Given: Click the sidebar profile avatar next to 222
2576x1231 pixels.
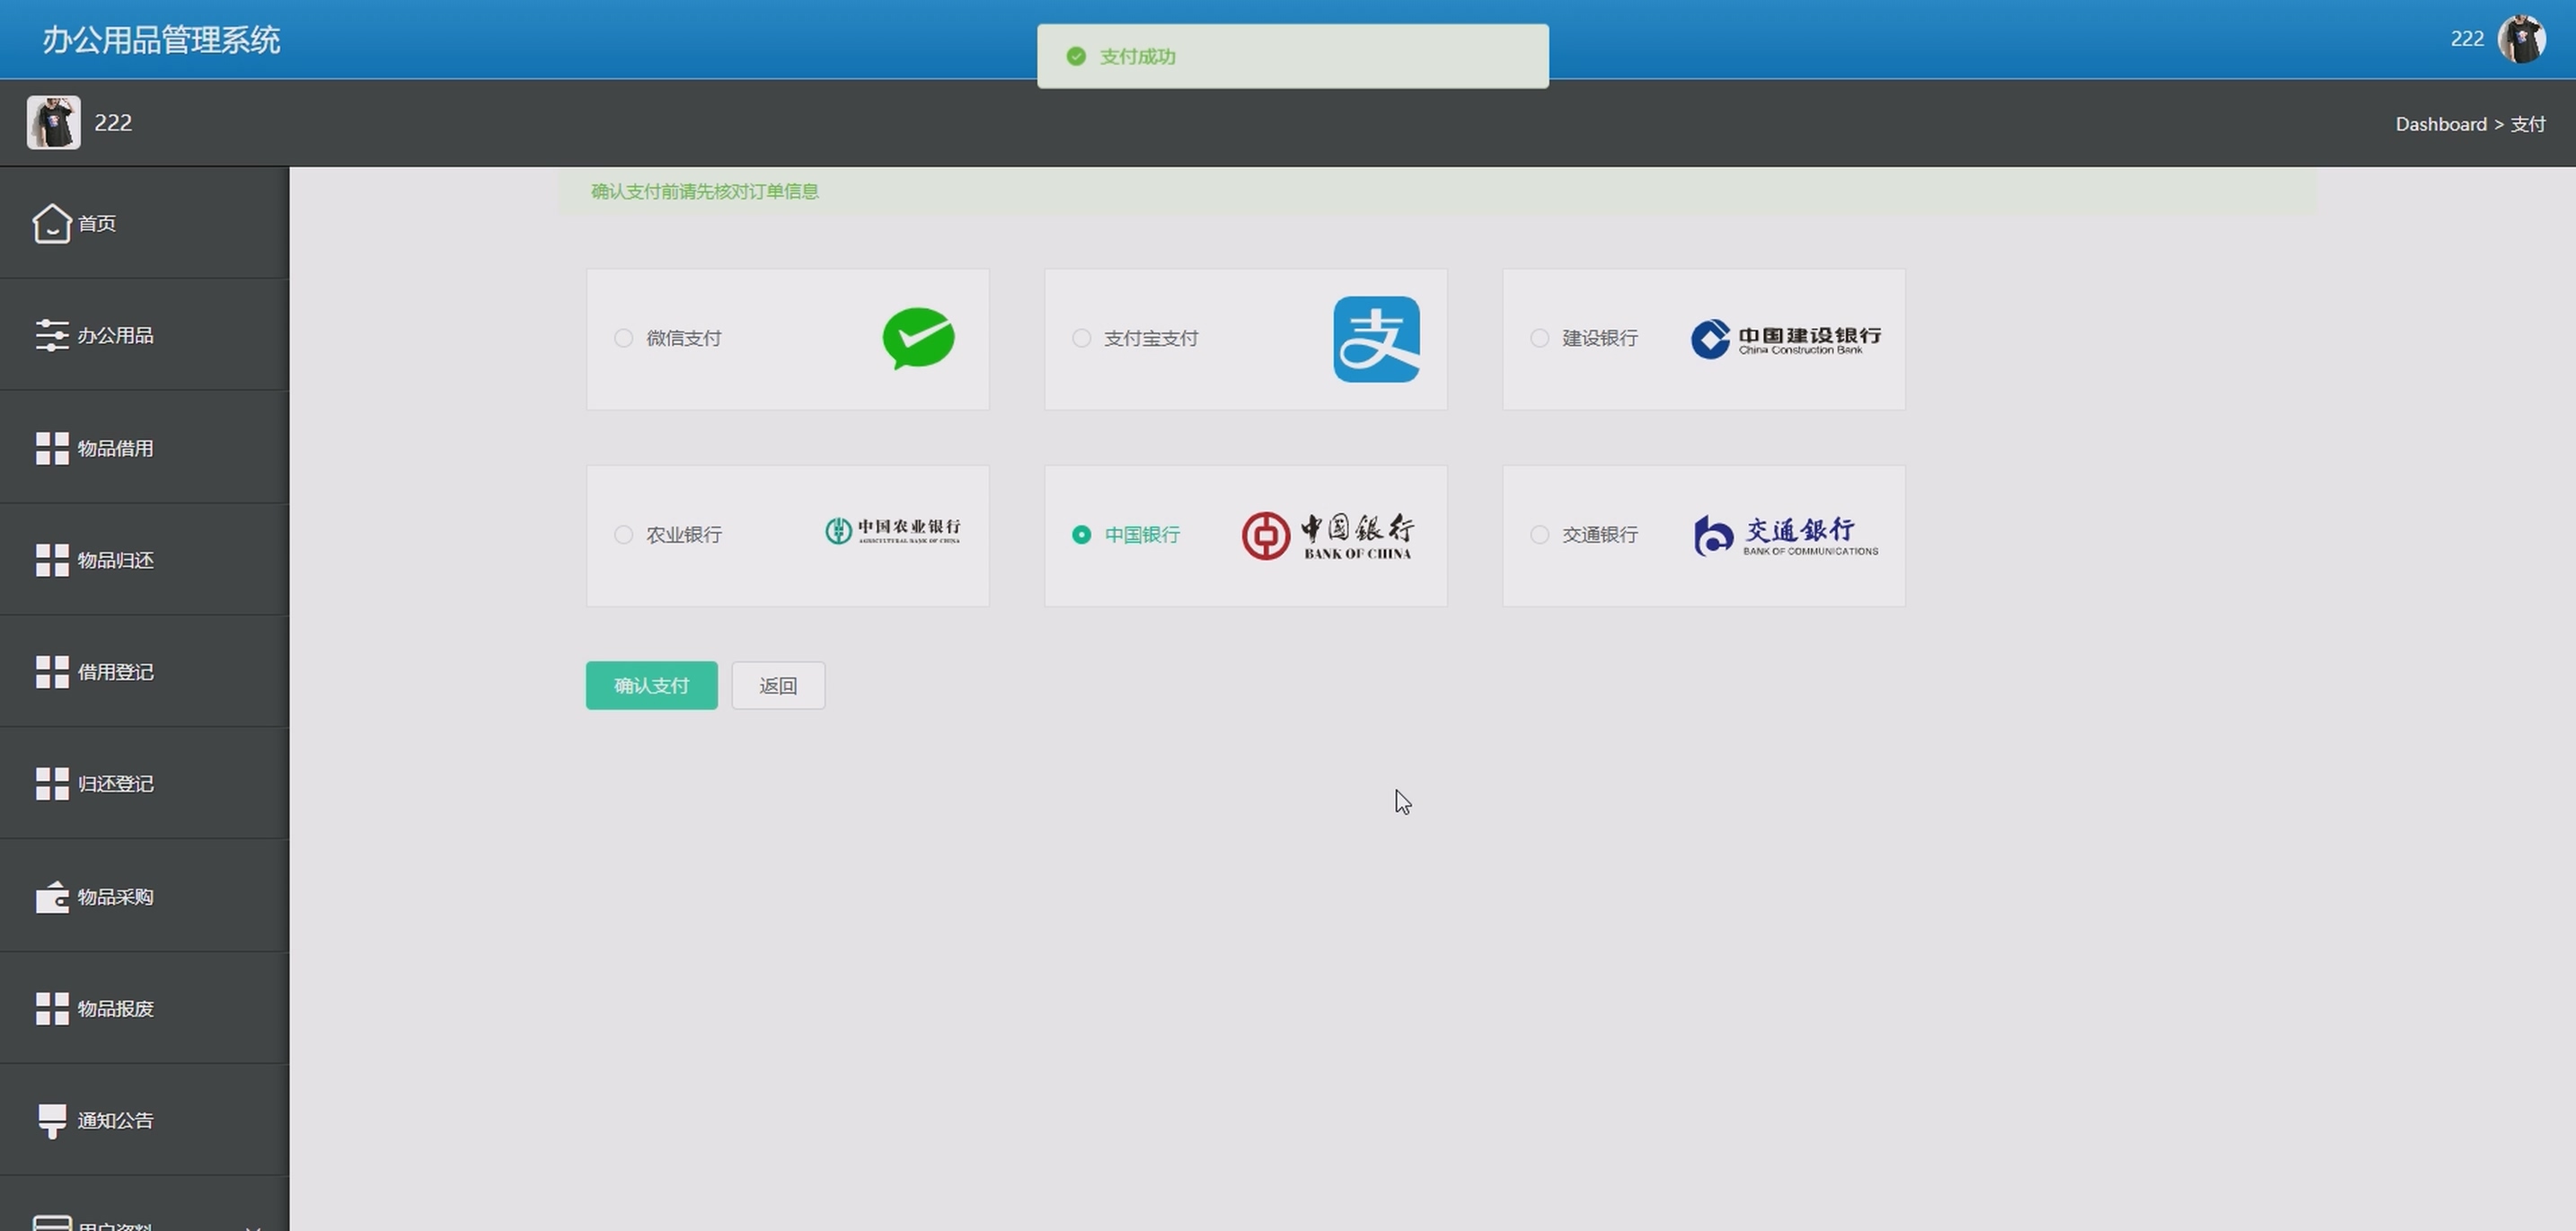Looking at the screenshot, I should (x=54, y=123).
